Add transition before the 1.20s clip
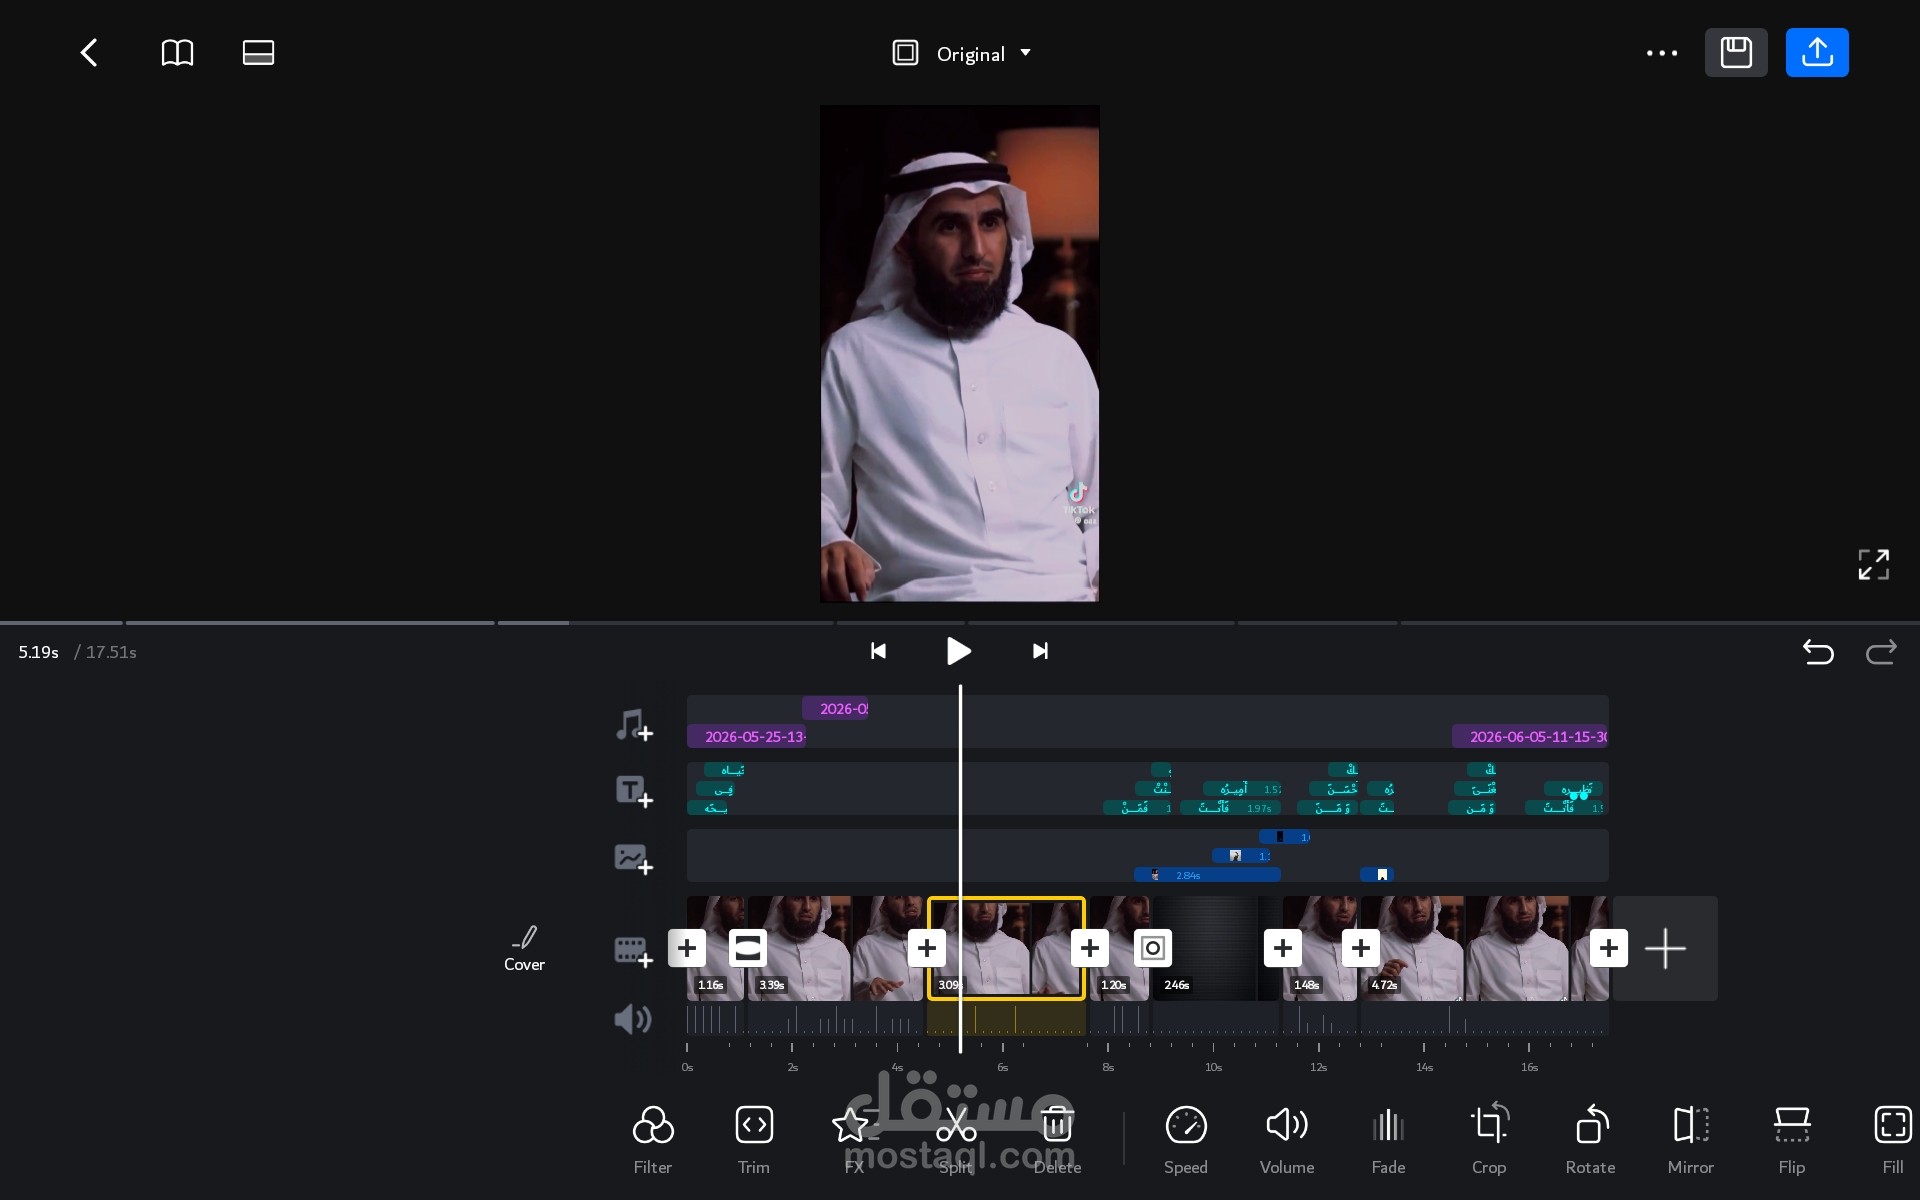Screen dimensions: 1920x1200 1090,948
